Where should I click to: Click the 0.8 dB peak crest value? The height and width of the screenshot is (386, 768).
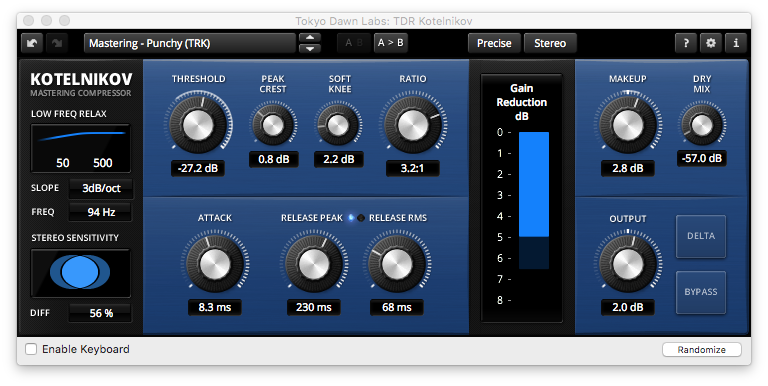click(274, 159)
